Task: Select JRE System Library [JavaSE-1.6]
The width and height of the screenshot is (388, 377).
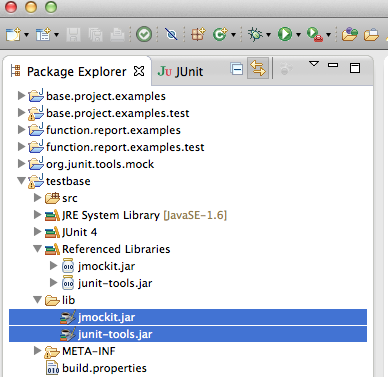Action: point(144,215)
